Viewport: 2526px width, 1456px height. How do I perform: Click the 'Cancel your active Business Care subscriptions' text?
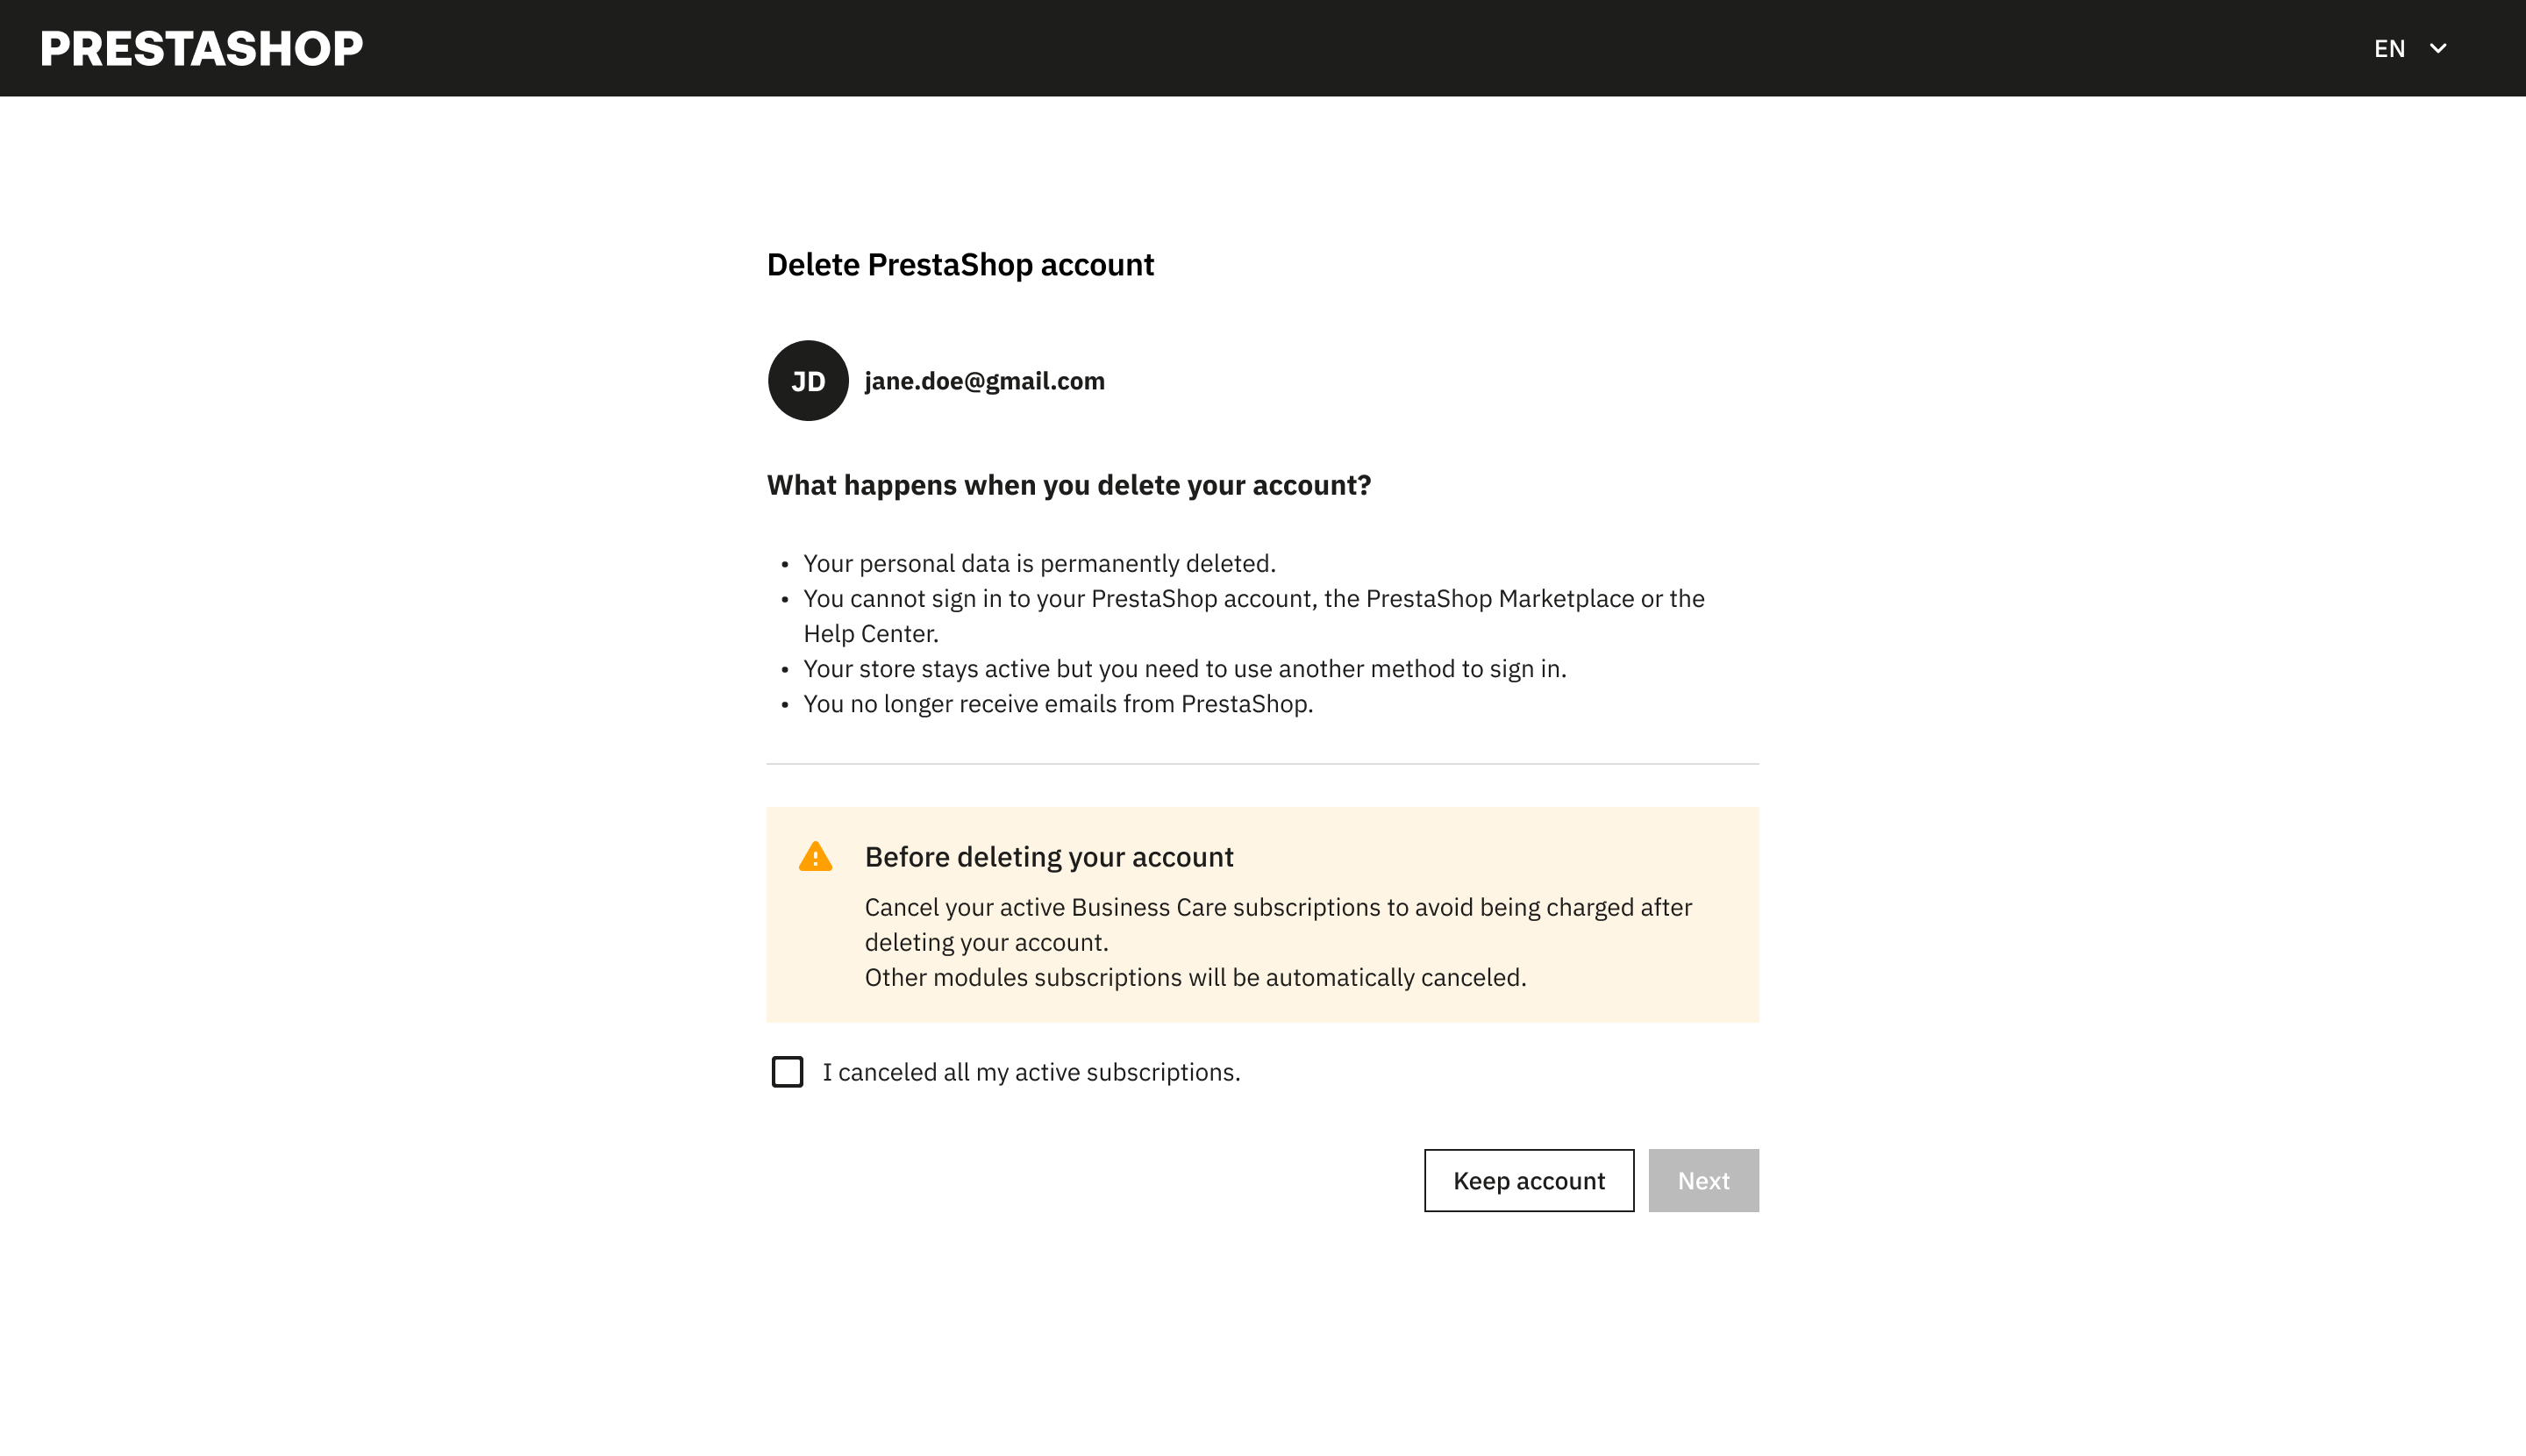pyautogui.click(x=1278, y=924)
